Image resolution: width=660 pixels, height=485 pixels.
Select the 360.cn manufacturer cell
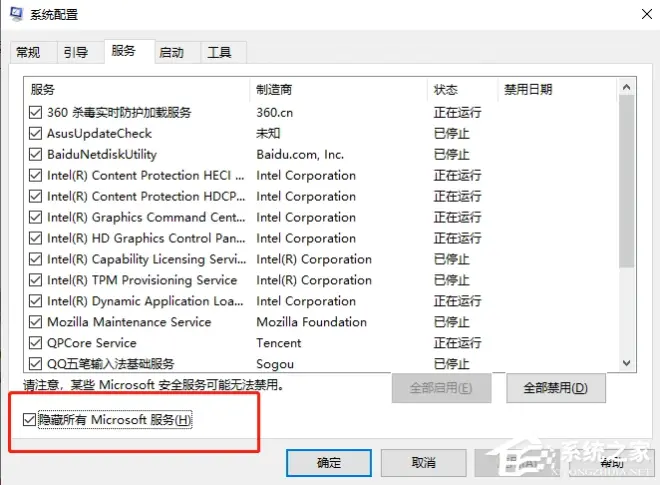274,112
